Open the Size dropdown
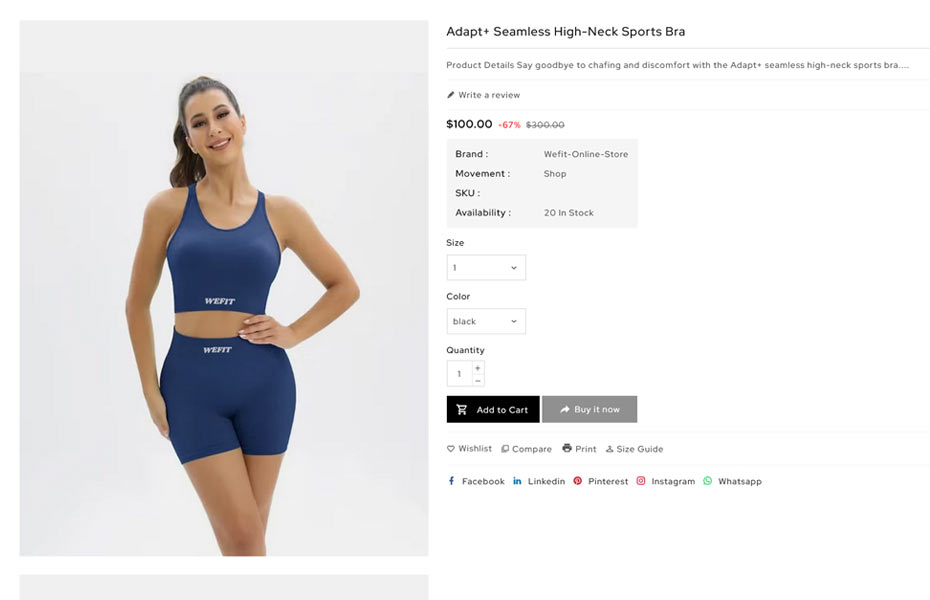Screen dimensions: 930x600 (x=486, y=267)
